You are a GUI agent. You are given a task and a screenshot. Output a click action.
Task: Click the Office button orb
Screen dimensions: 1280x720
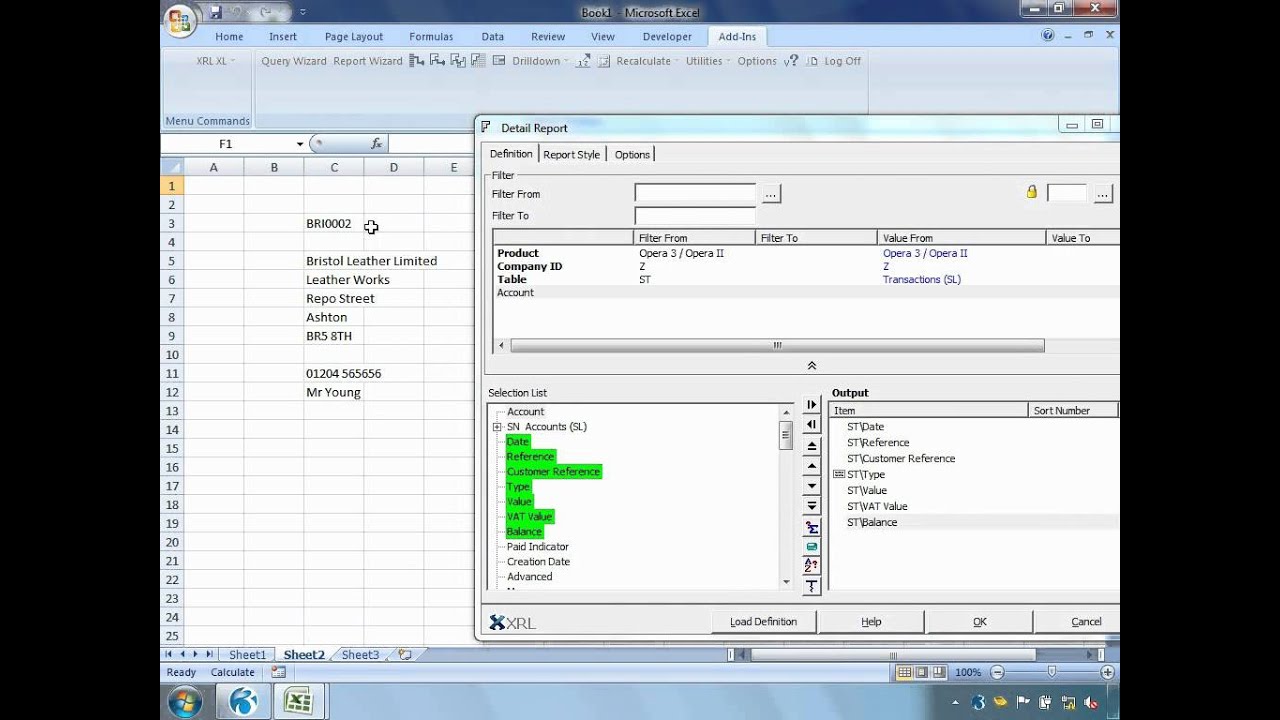point(180,19)
